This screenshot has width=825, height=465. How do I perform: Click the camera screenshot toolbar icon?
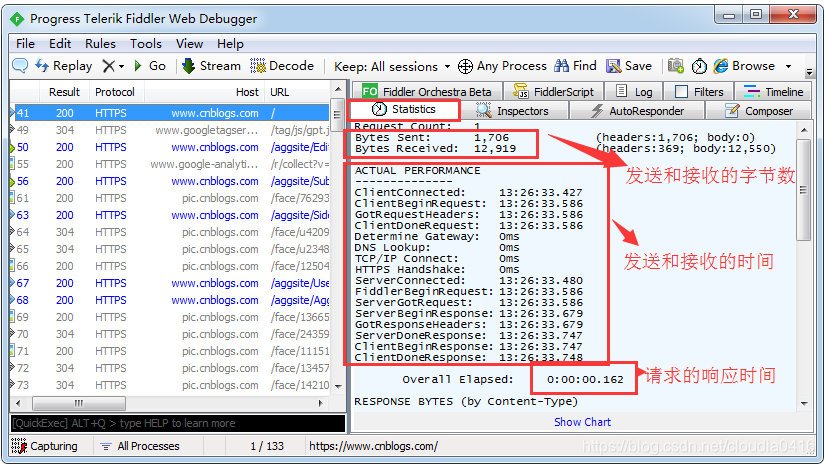point(676,66)
